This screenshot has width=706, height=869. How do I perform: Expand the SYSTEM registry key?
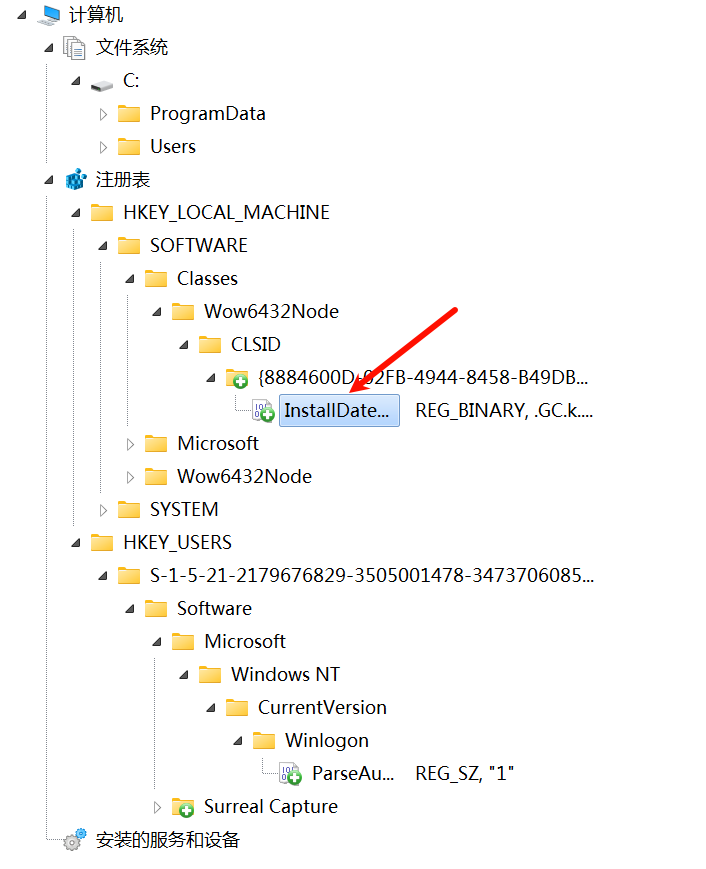[x=103, y=510]
